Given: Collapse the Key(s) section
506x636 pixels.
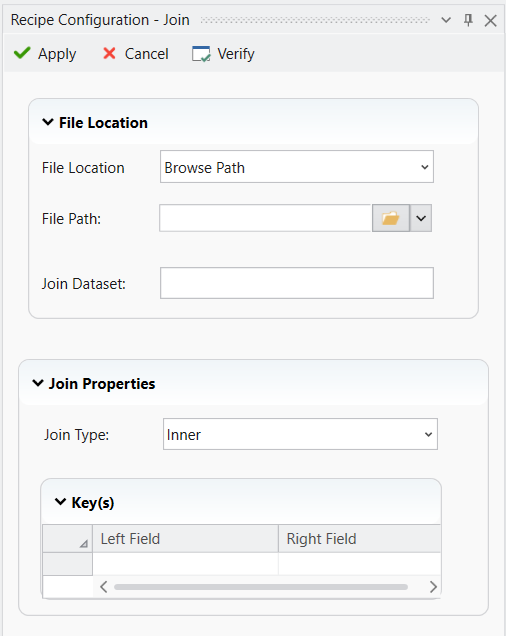Looking at the screenshot, I should pos(60,502).
